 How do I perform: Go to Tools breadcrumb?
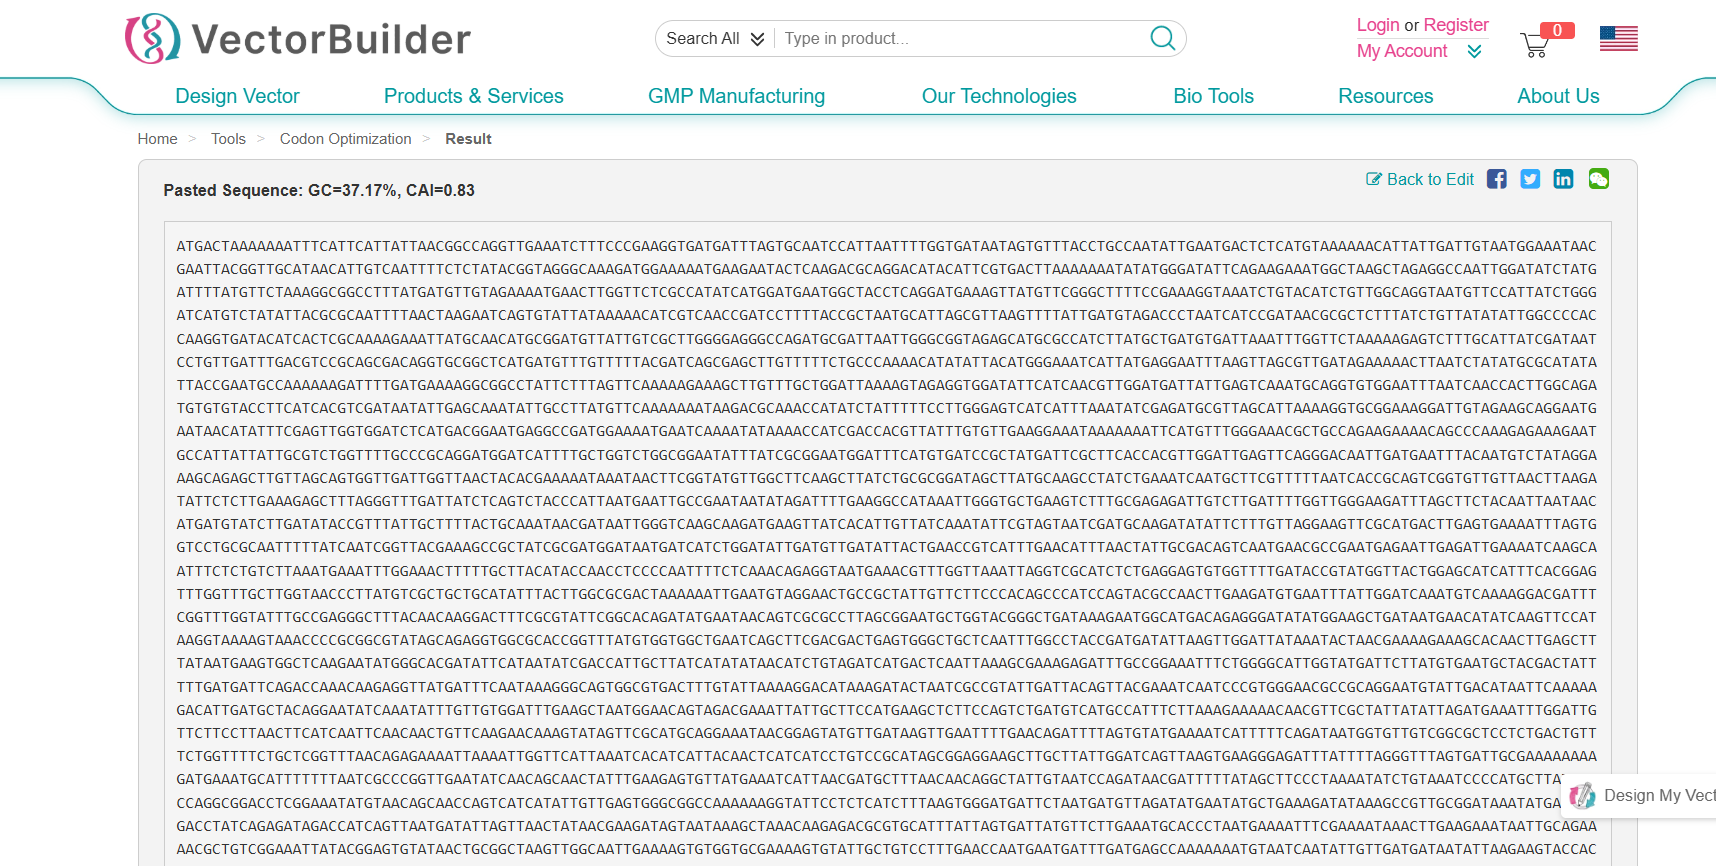pos(228,139)
